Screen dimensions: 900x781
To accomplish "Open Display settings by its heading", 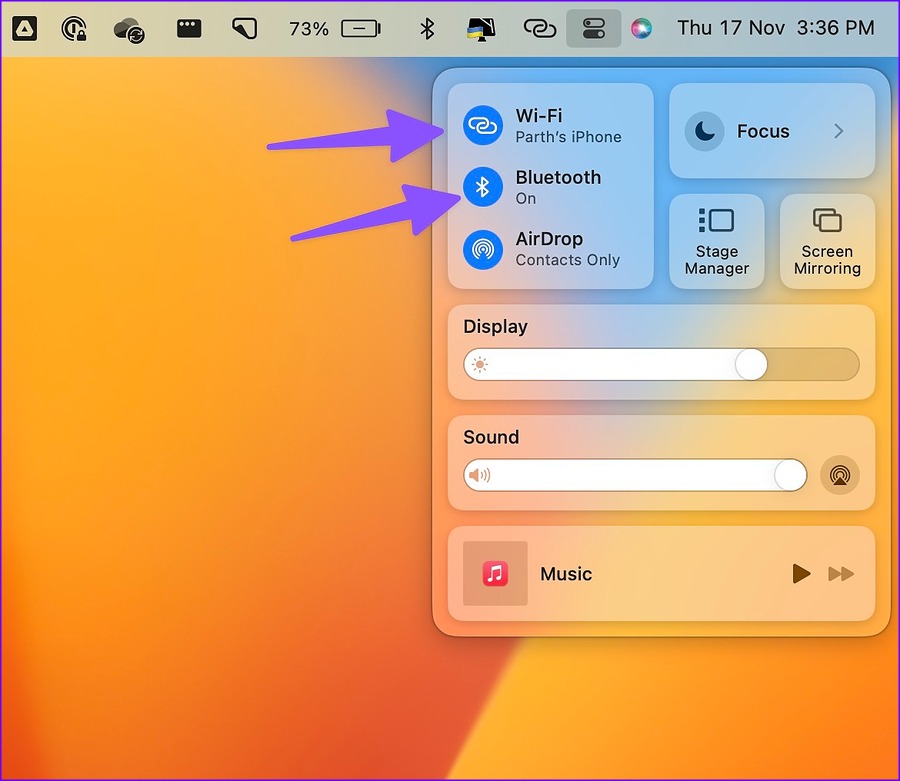I will tap(495, 327).
